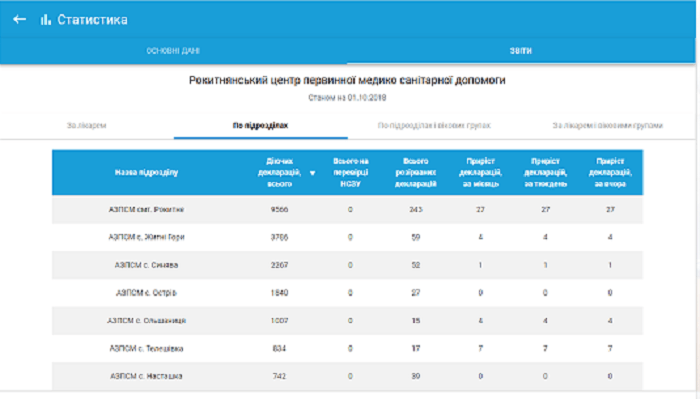This screenshot has height=399, width=700.
Task: Click yesterday growth 4 in Ольшаниця row
Action: [x=610, y=320]
